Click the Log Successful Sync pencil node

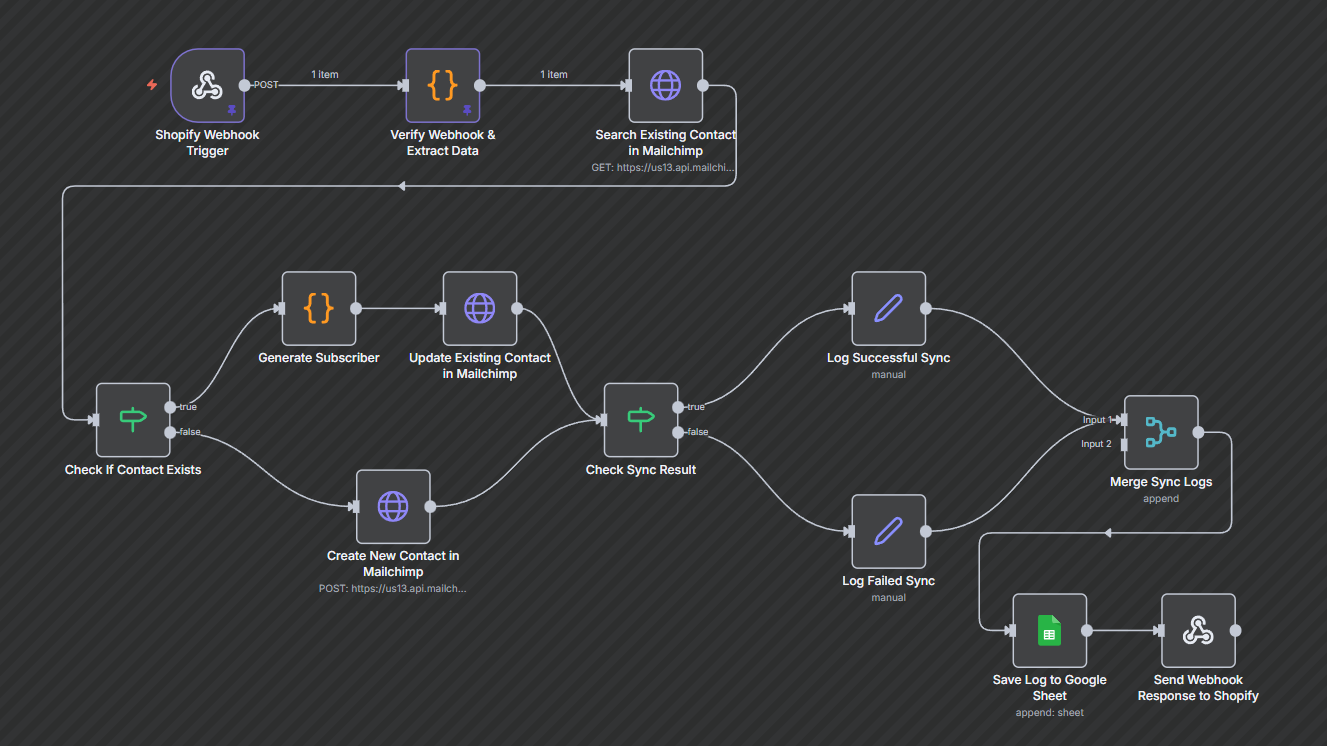pyautogui.click(x=889, y=309)
